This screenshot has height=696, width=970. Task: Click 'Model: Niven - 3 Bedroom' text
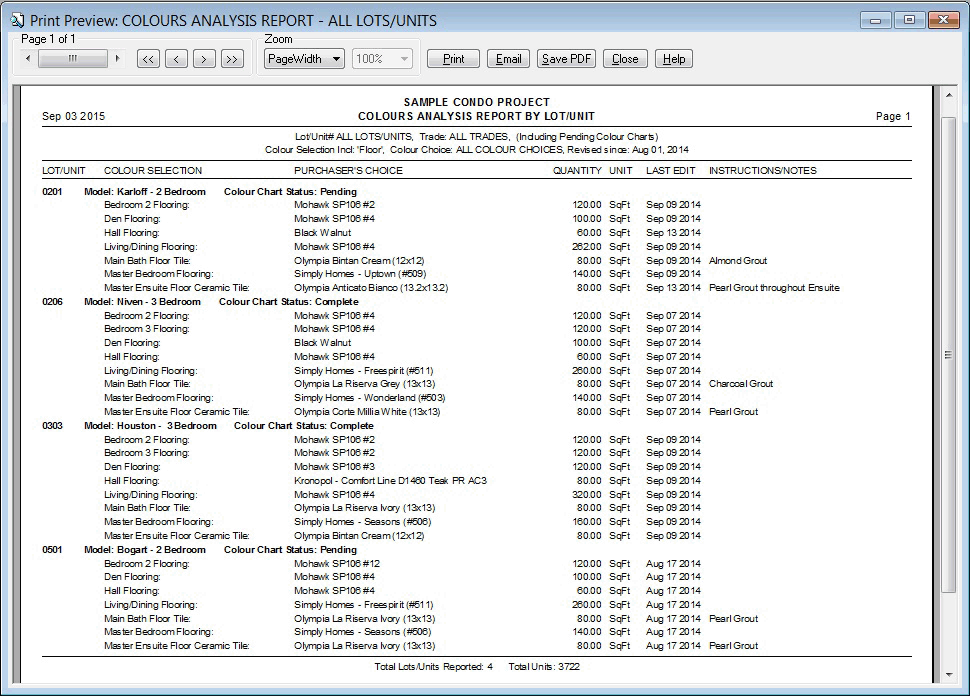click(x=142, y=302)
